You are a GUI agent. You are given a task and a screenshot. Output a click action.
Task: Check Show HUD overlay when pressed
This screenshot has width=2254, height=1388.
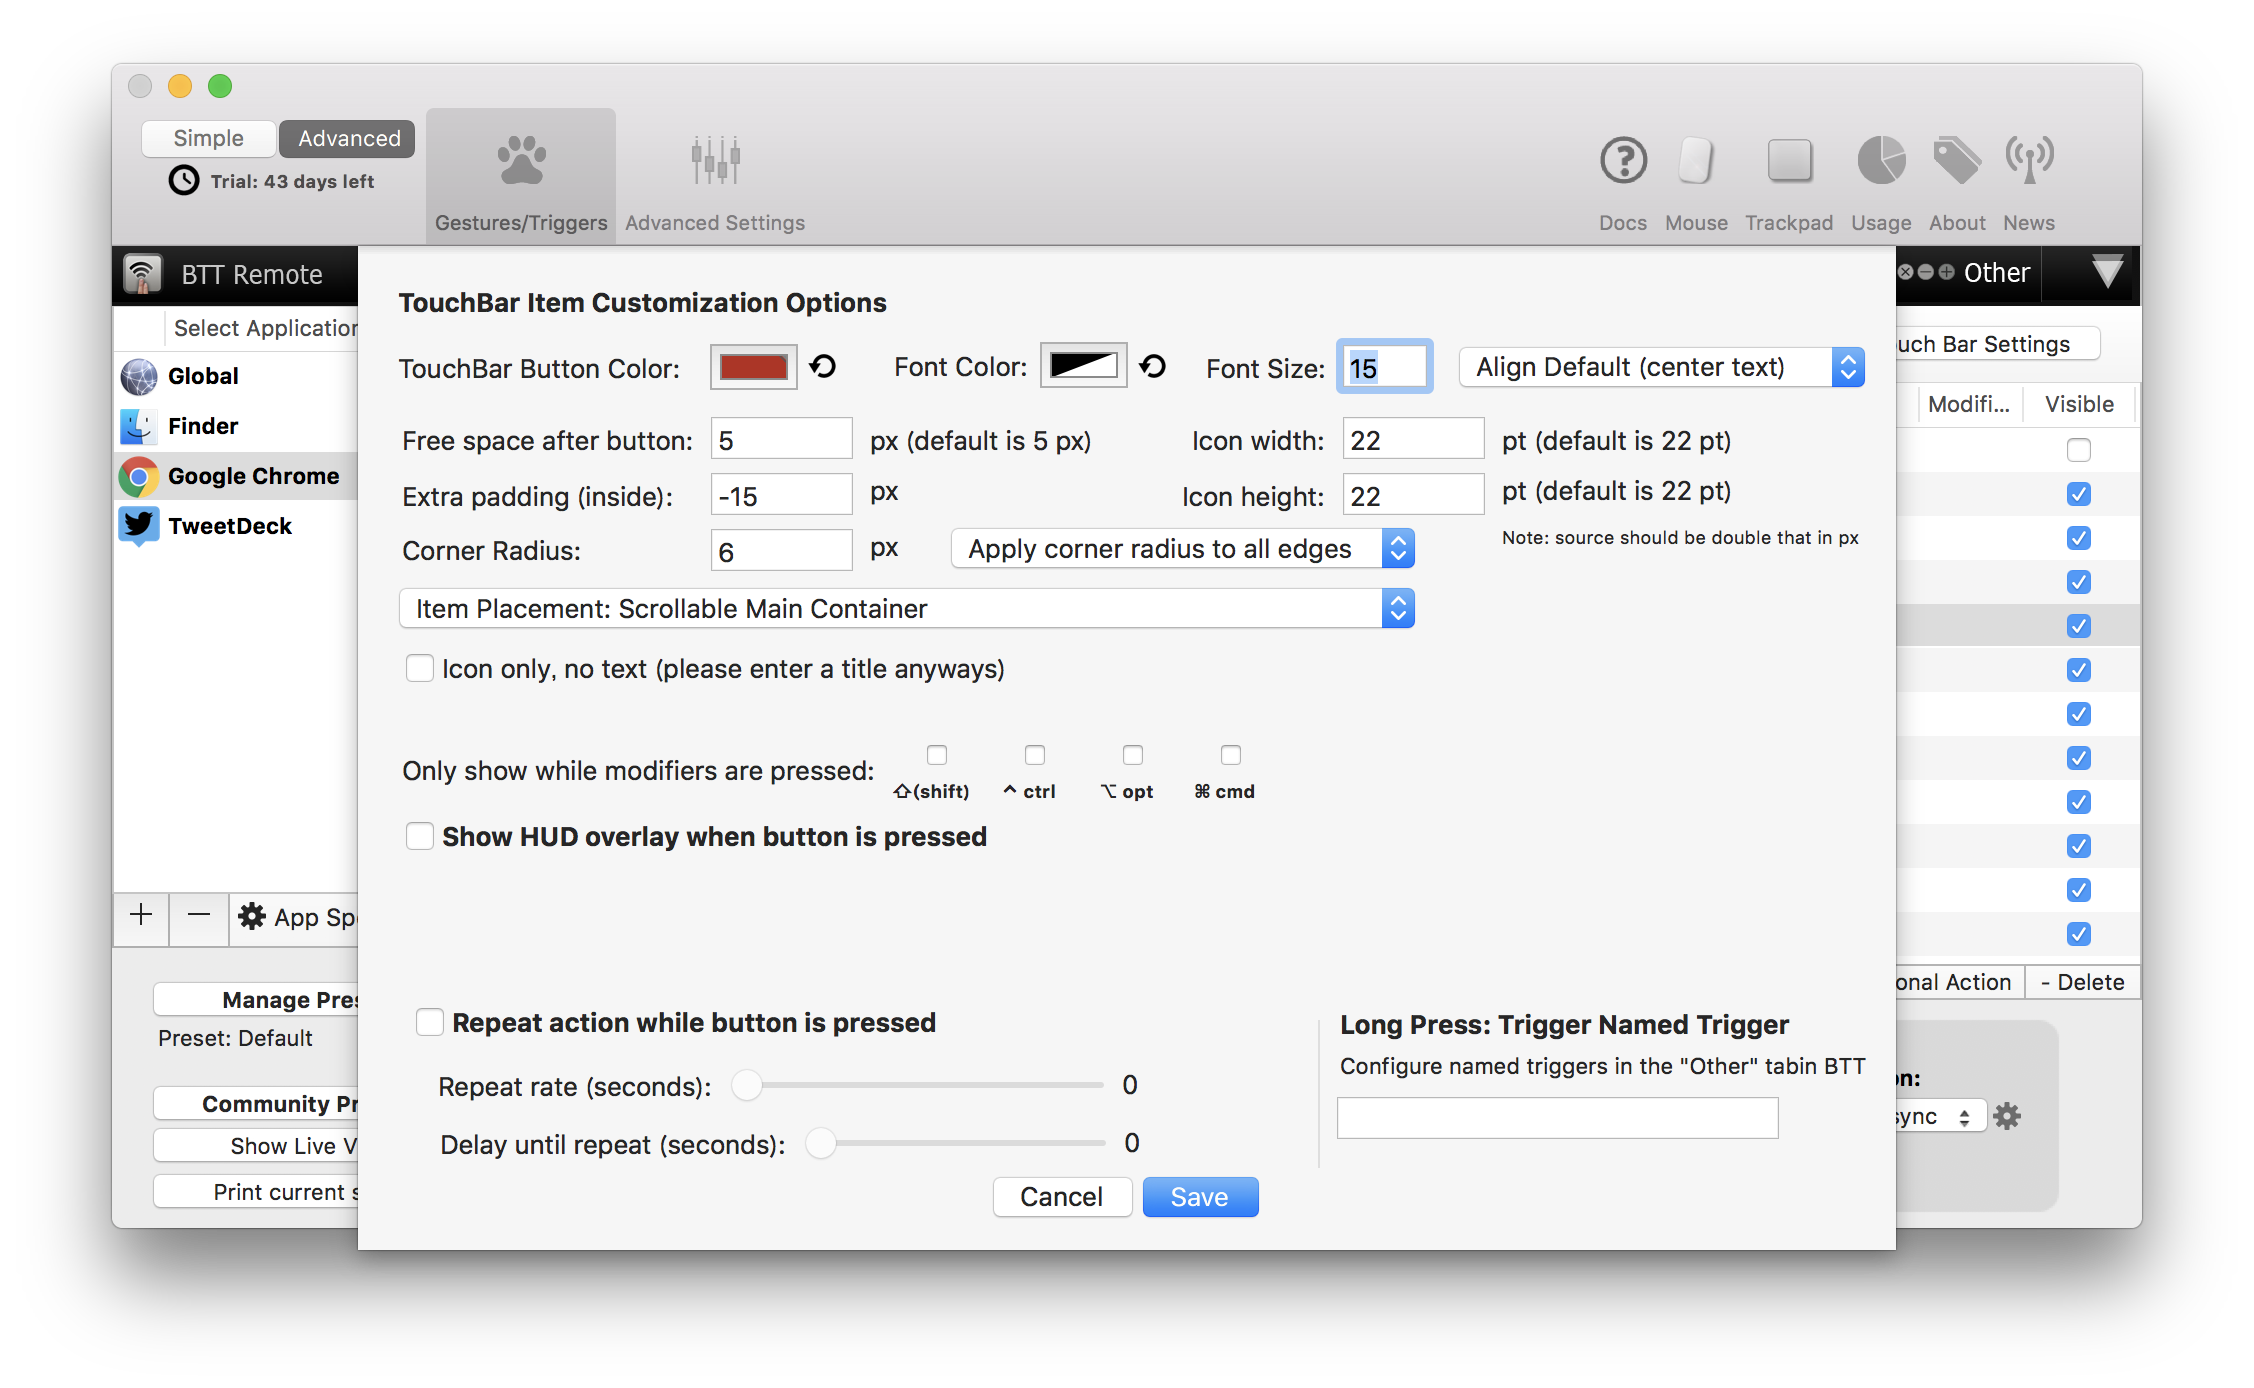[420, 836]
